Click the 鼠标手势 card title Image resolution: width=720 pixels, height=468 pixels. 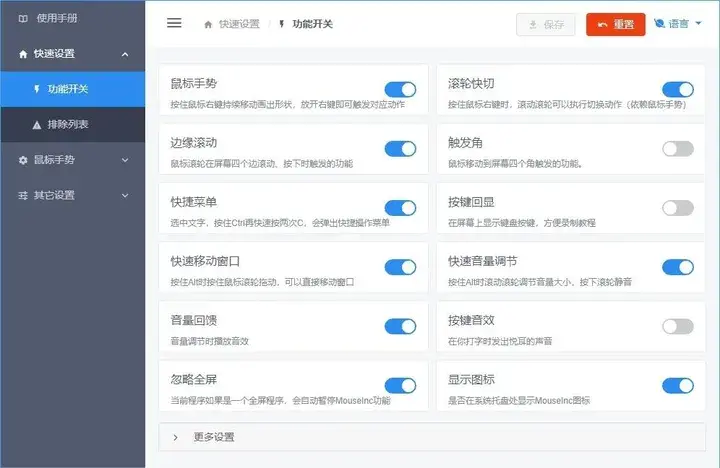193,84
